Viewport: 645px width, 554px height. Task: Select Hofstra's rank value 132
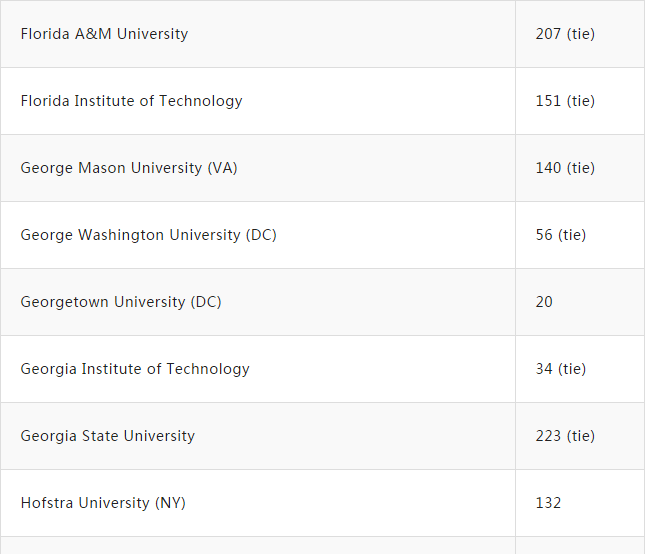tap(548, 503)
